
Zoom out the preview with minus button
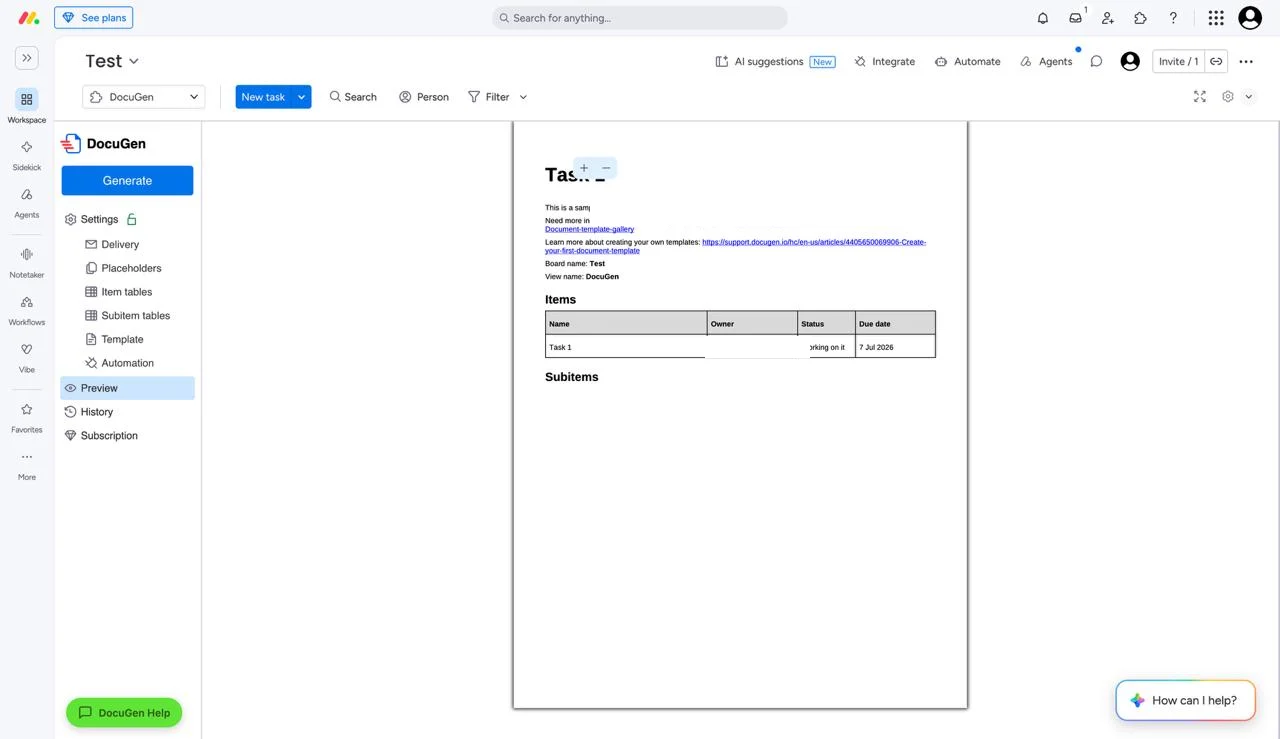(x=606, y=168)
